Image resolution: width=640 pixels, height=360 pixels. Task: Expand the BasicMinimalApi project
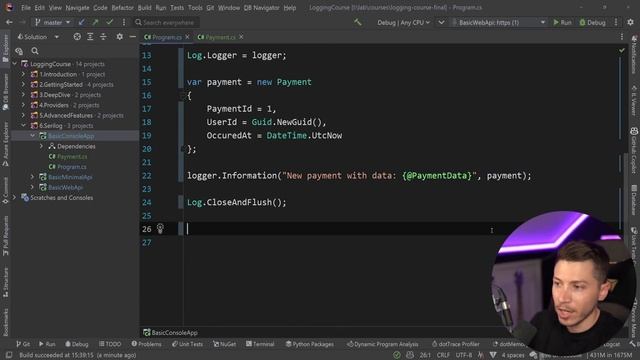(x=32, y=177)
